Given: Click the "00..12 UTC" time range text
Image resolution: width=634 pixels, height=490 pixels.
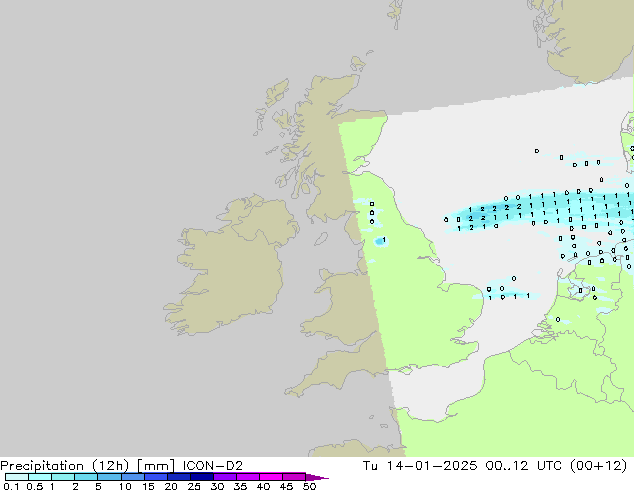Looking at the screenshot, I should 524,466.
